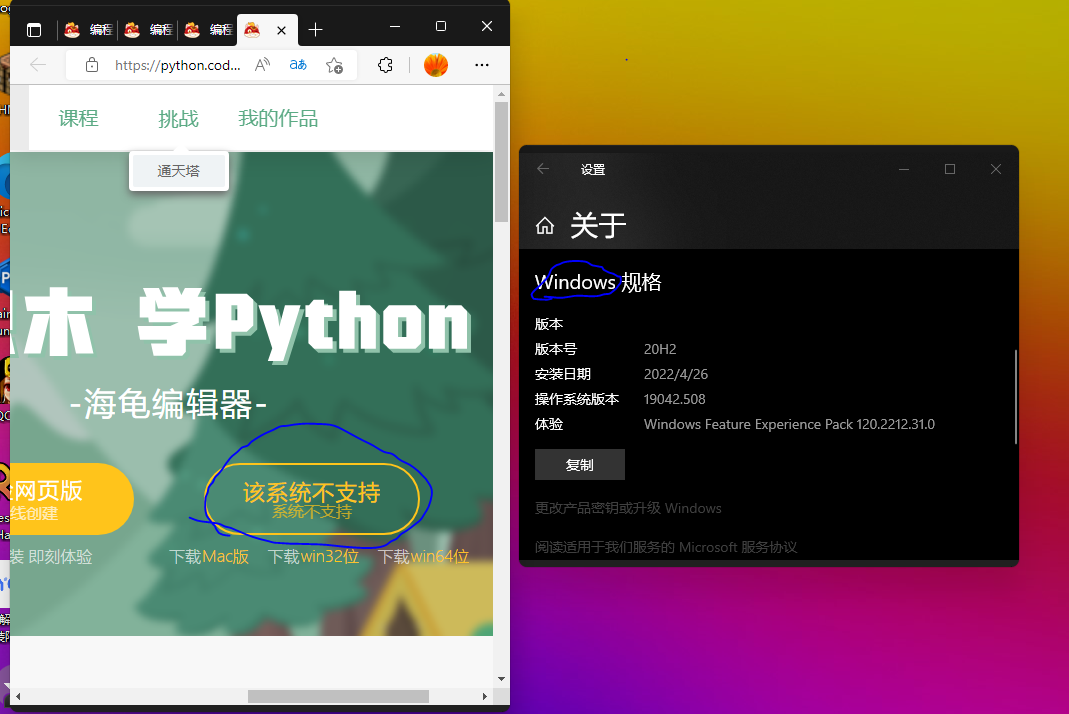The height and width of the screenshot is (714, 1069).
Task: Select 通天塔 from the dropdown
Action: pyautogui.click(x=179, y=171)
